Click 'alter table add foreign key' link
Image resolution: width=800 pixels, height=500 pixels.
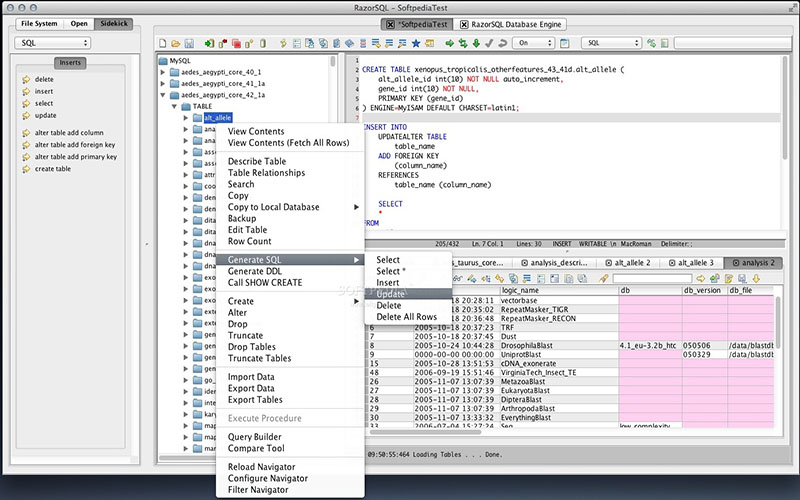point(75,145)
